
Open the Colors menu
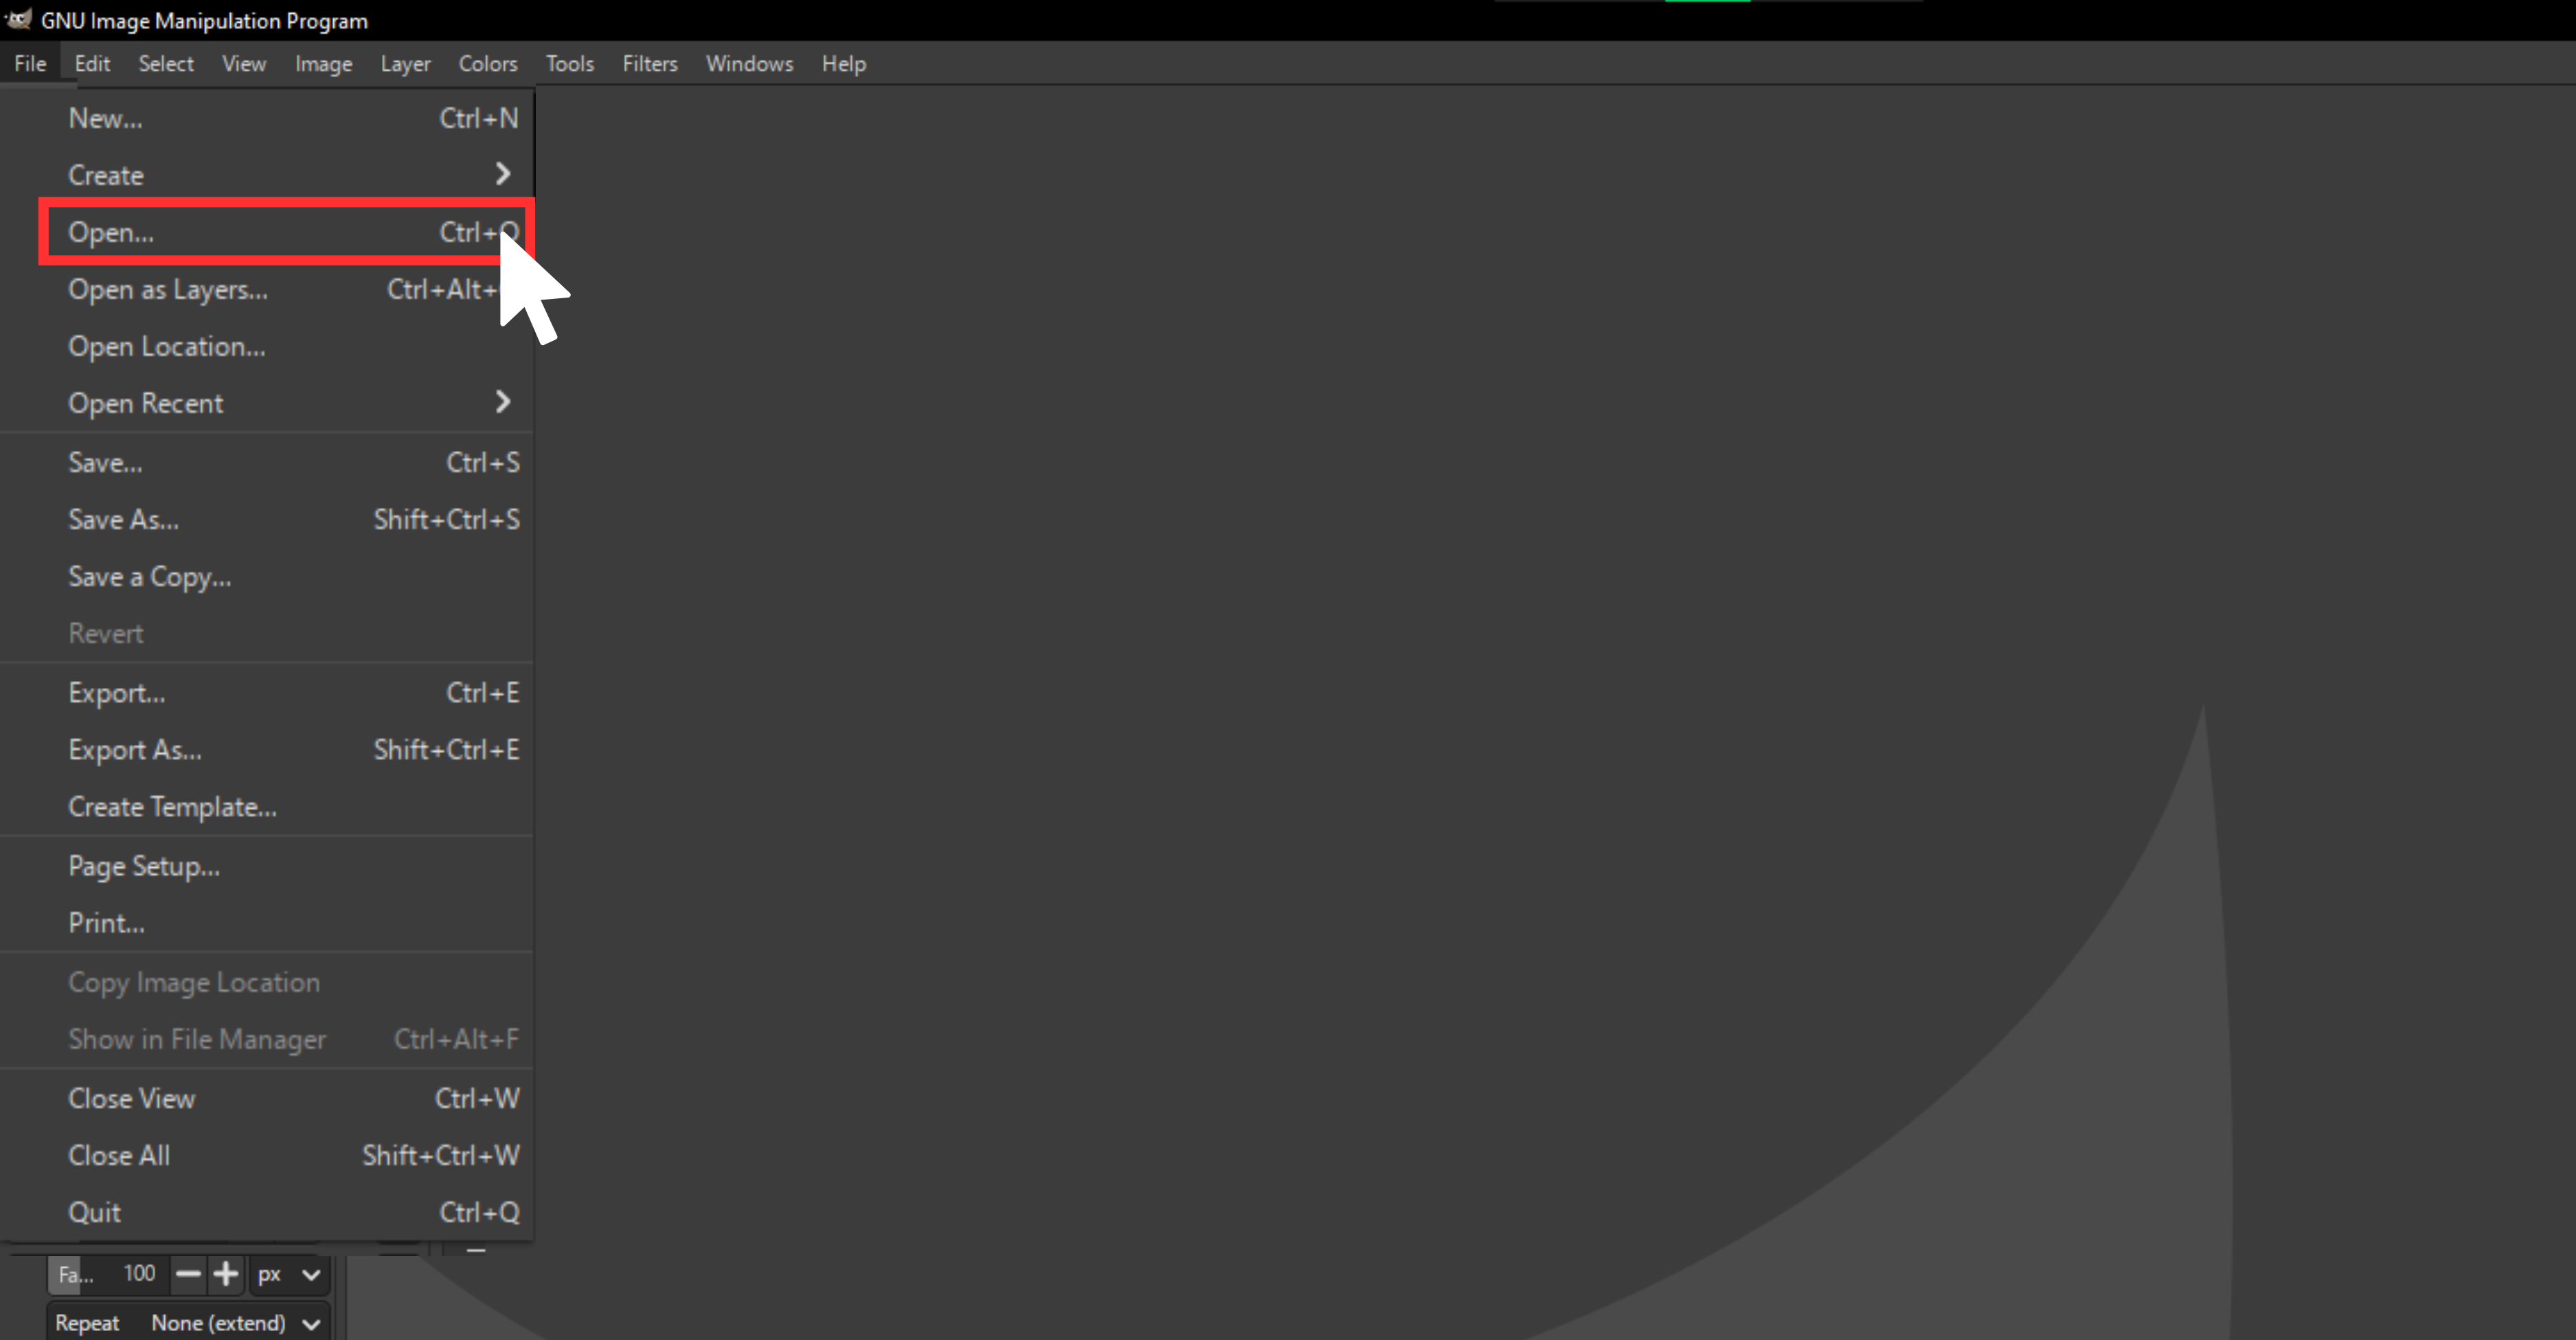(x=488, y=63)
